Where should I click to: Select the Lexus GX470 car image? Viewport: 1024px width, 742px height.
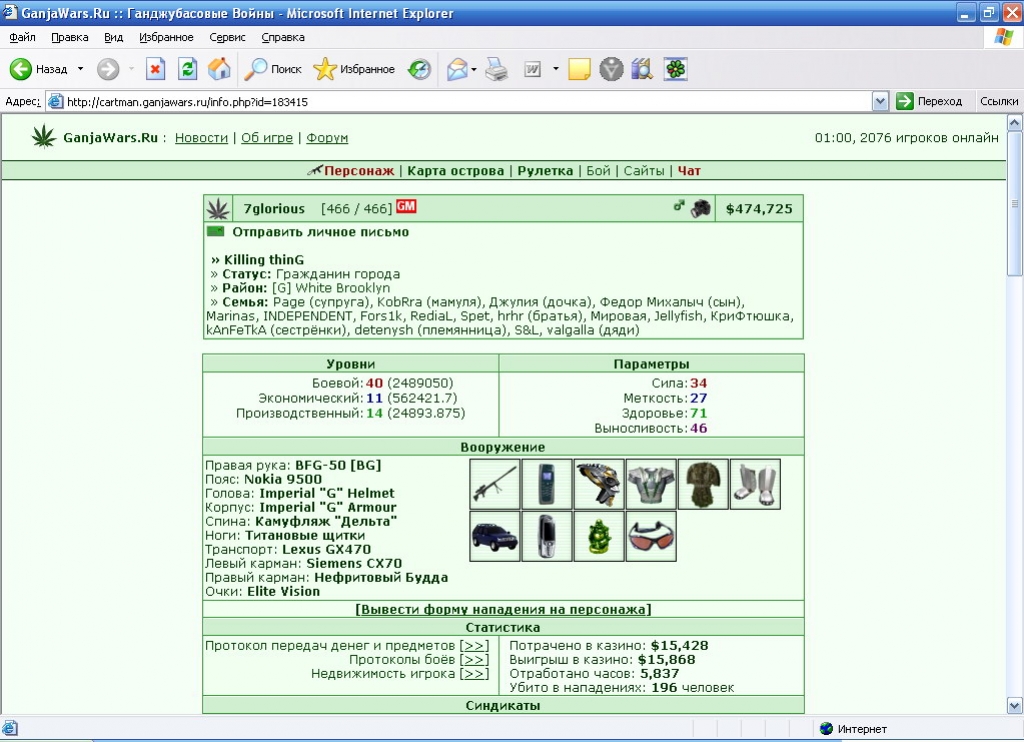(x=495, y=536)
